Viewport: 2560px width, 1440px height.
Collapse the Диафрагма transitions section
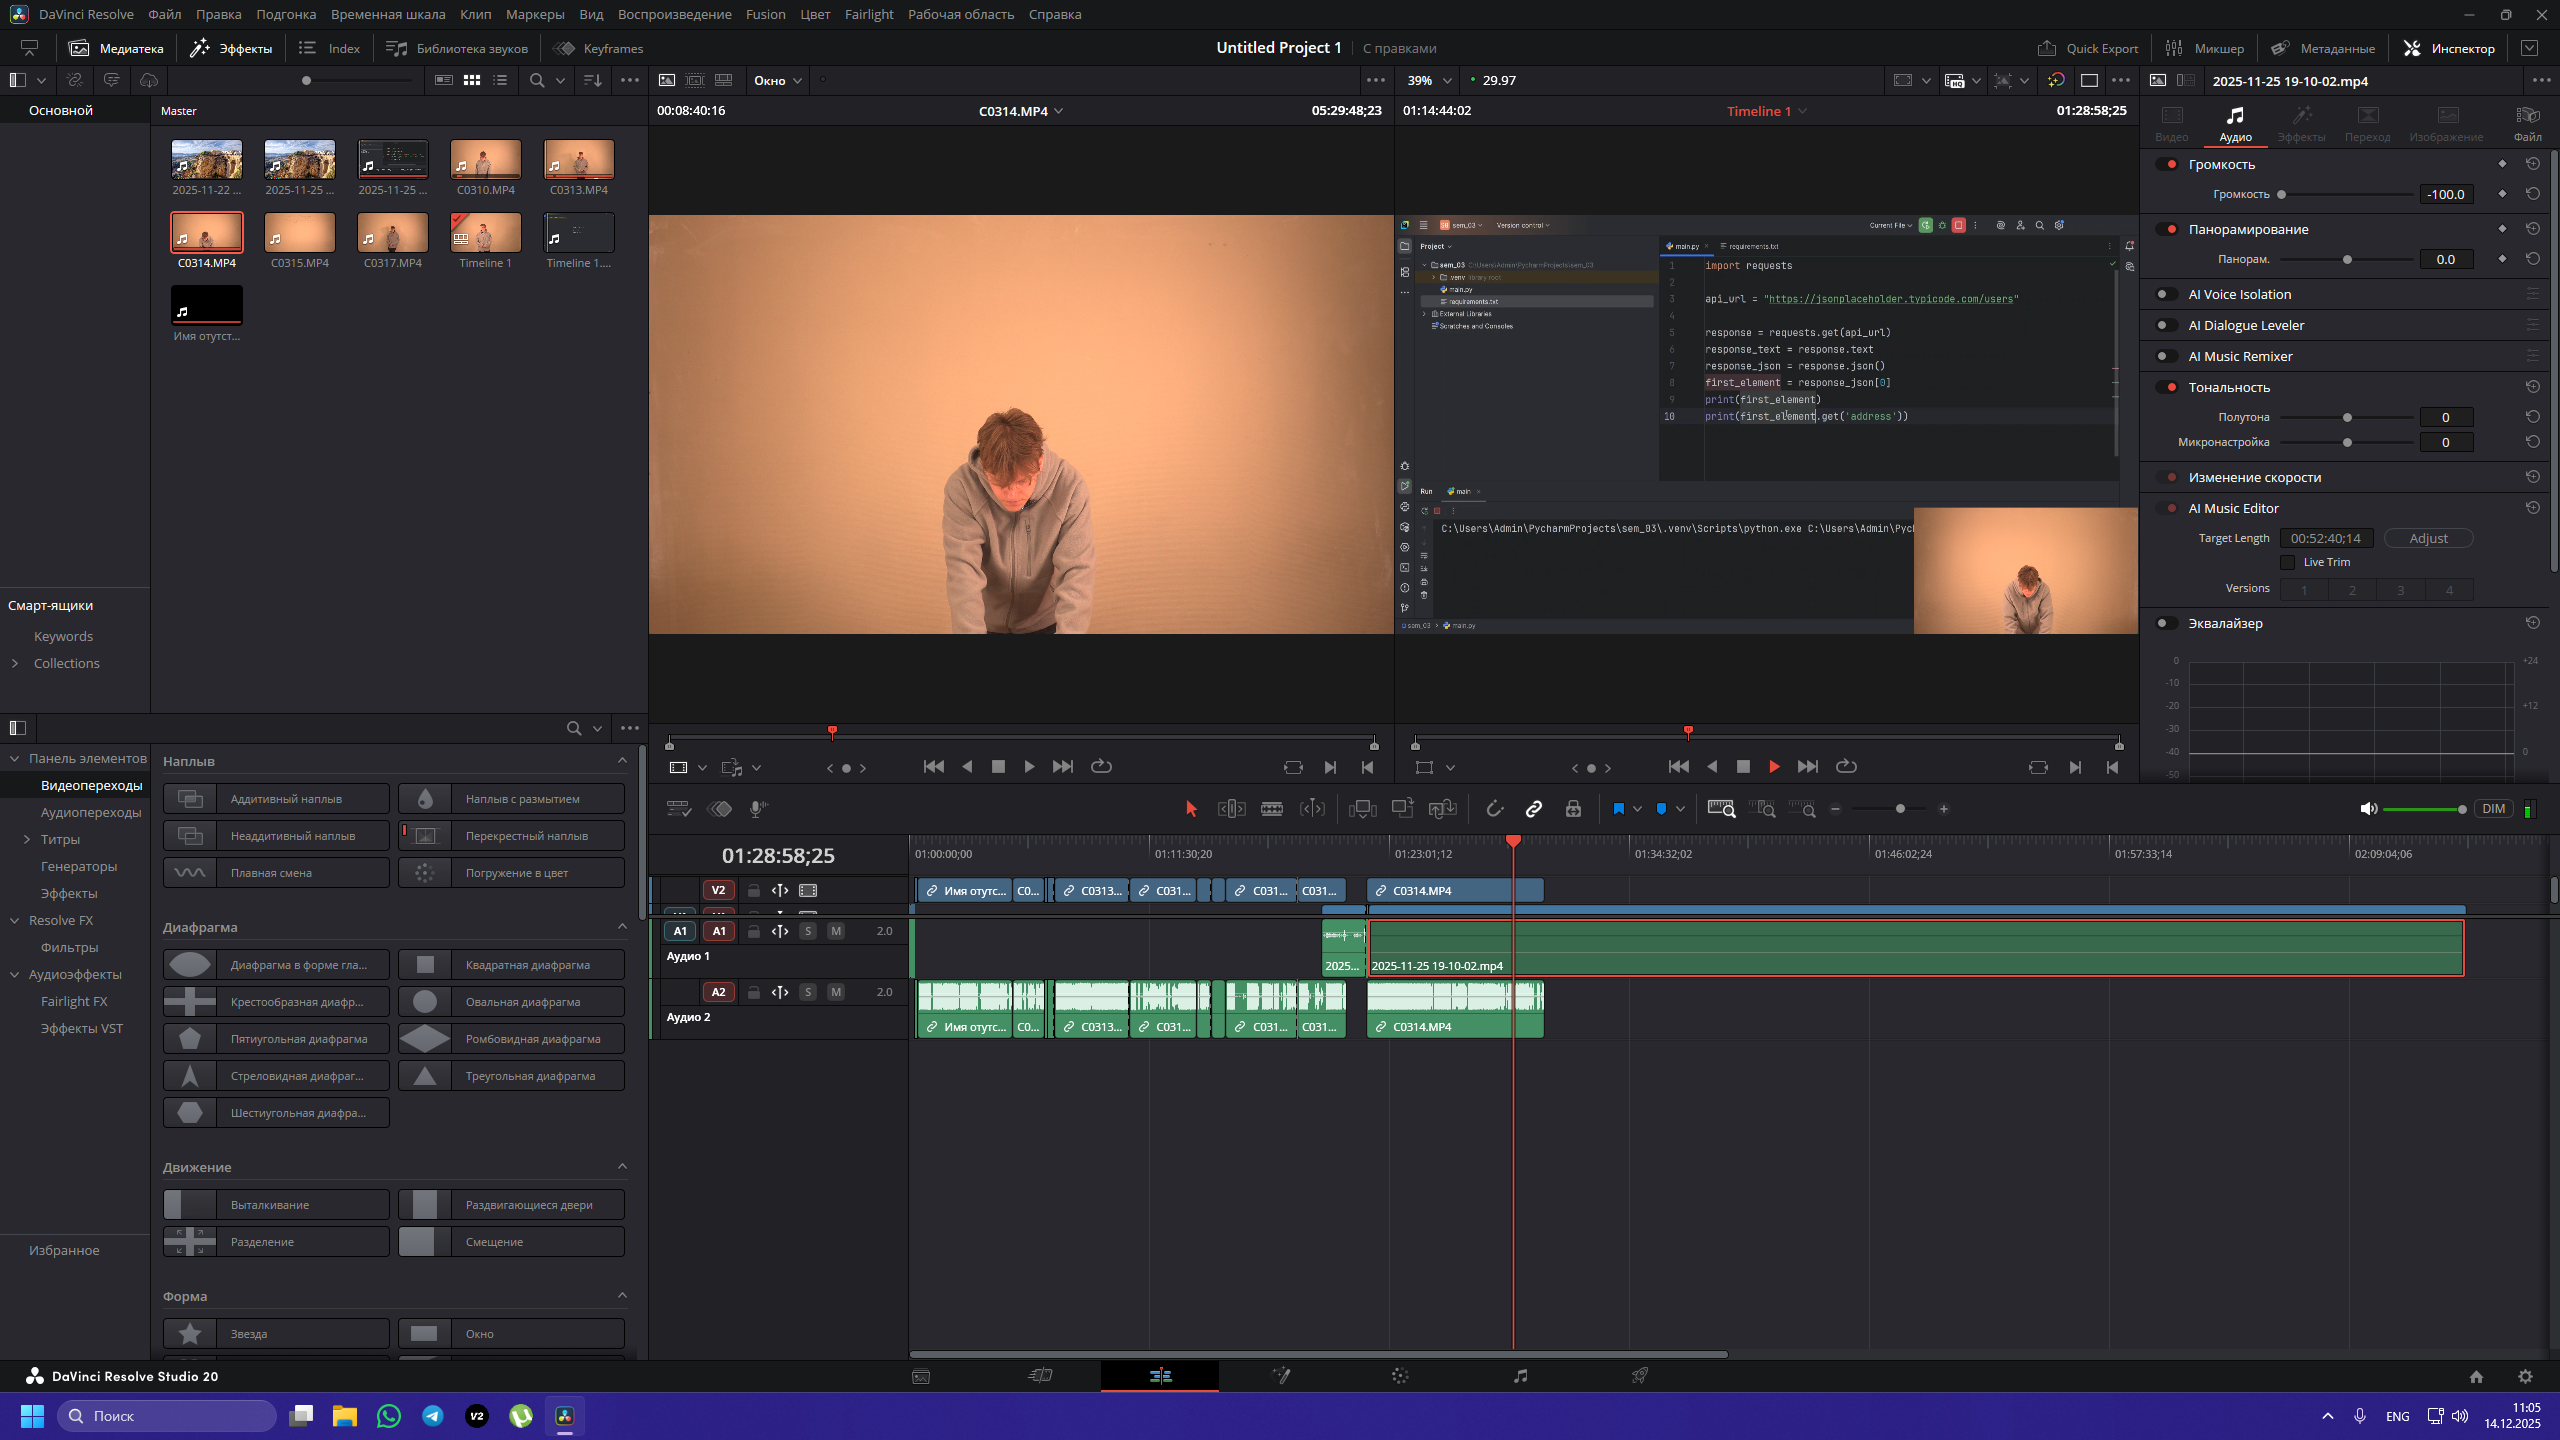pyautogui.click(x=622, y=927)
